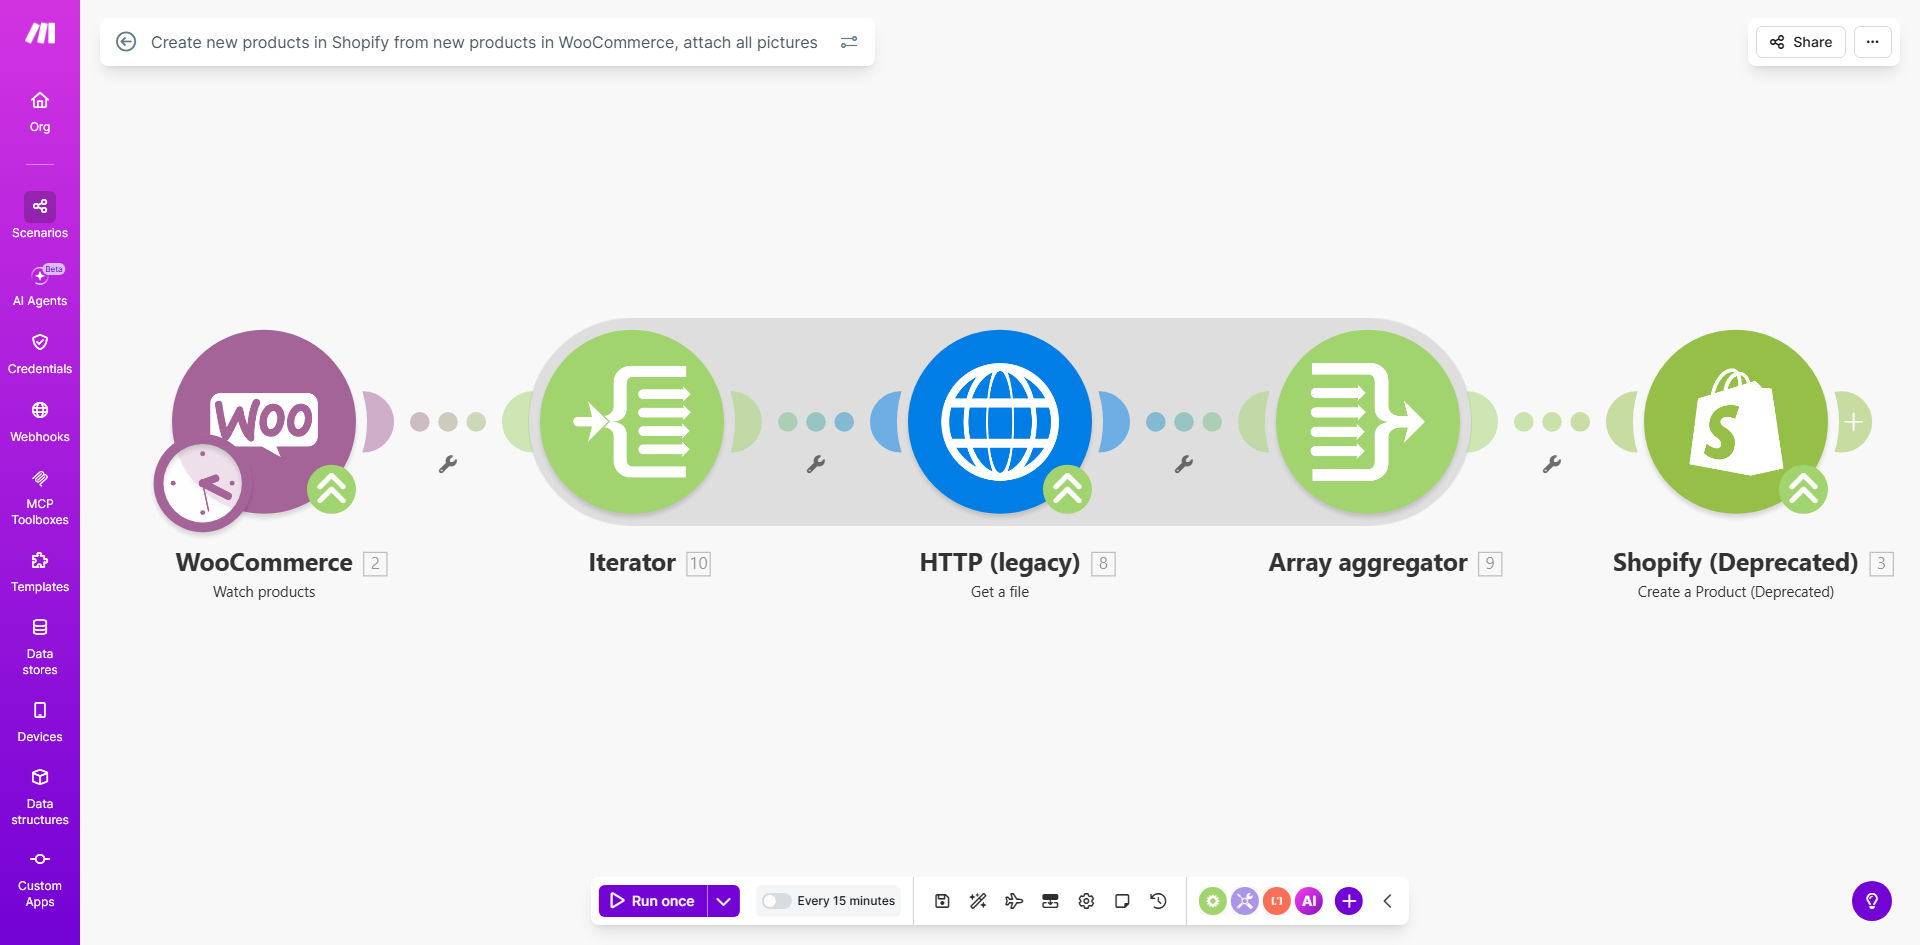Run auto-align magic wand
This screenshot has width=1920, height=945.
point(978,901)
